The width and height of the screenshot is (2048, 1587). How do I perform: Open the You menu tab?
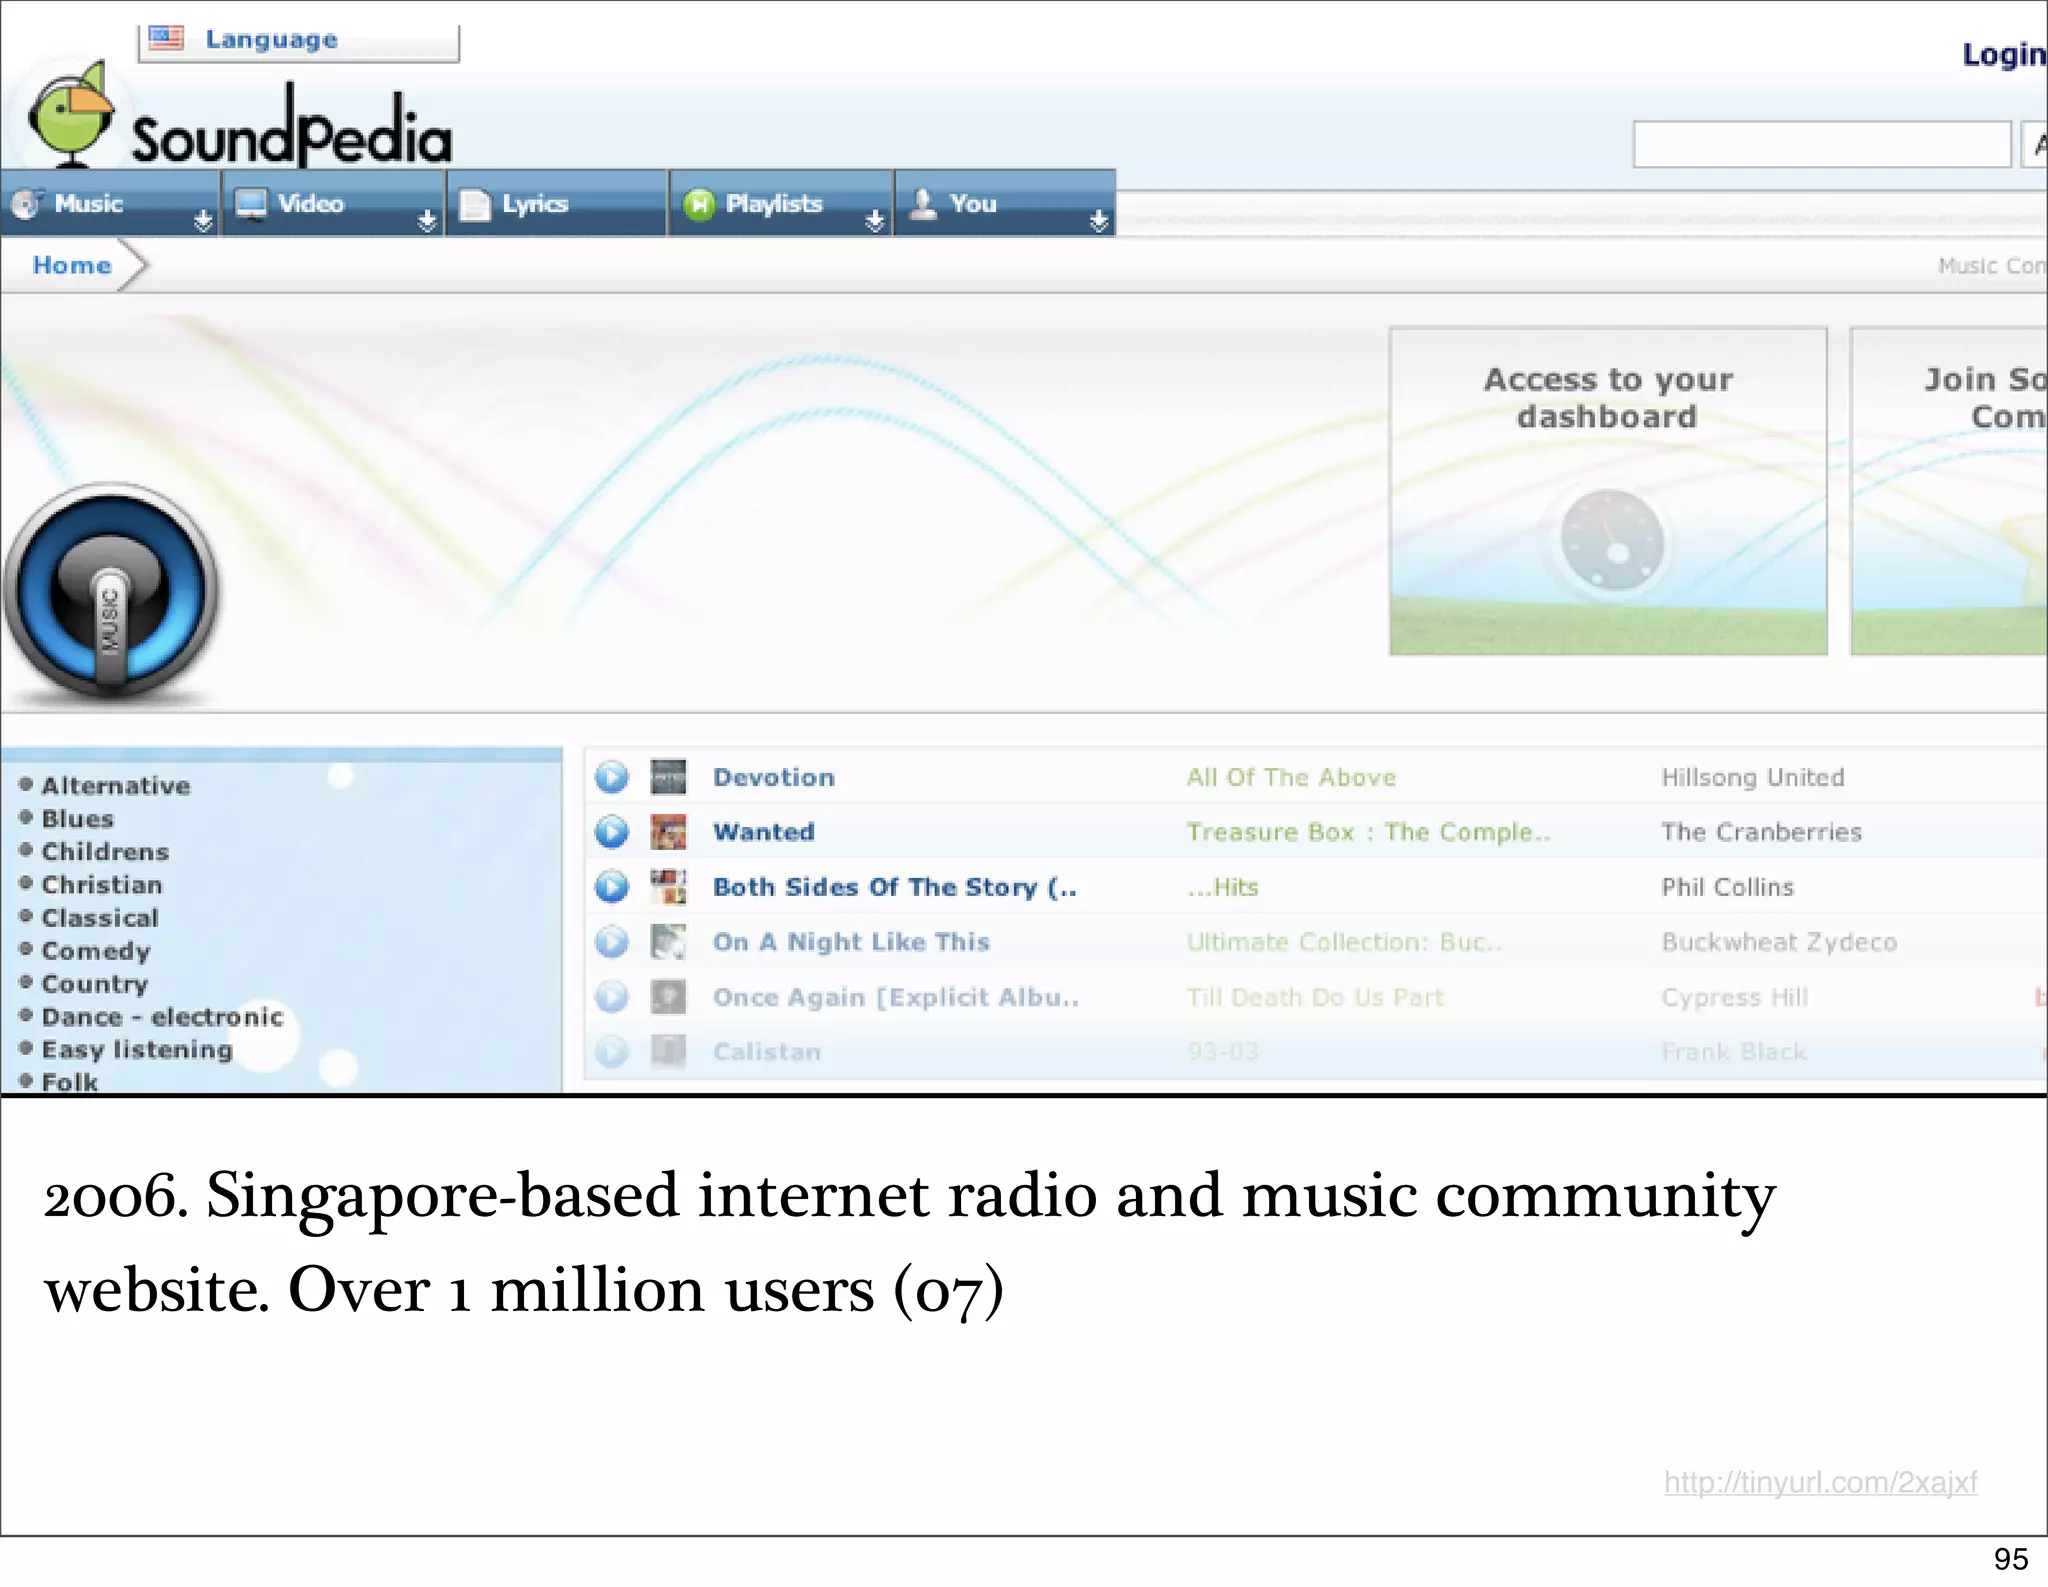(x=1005, y=203)
